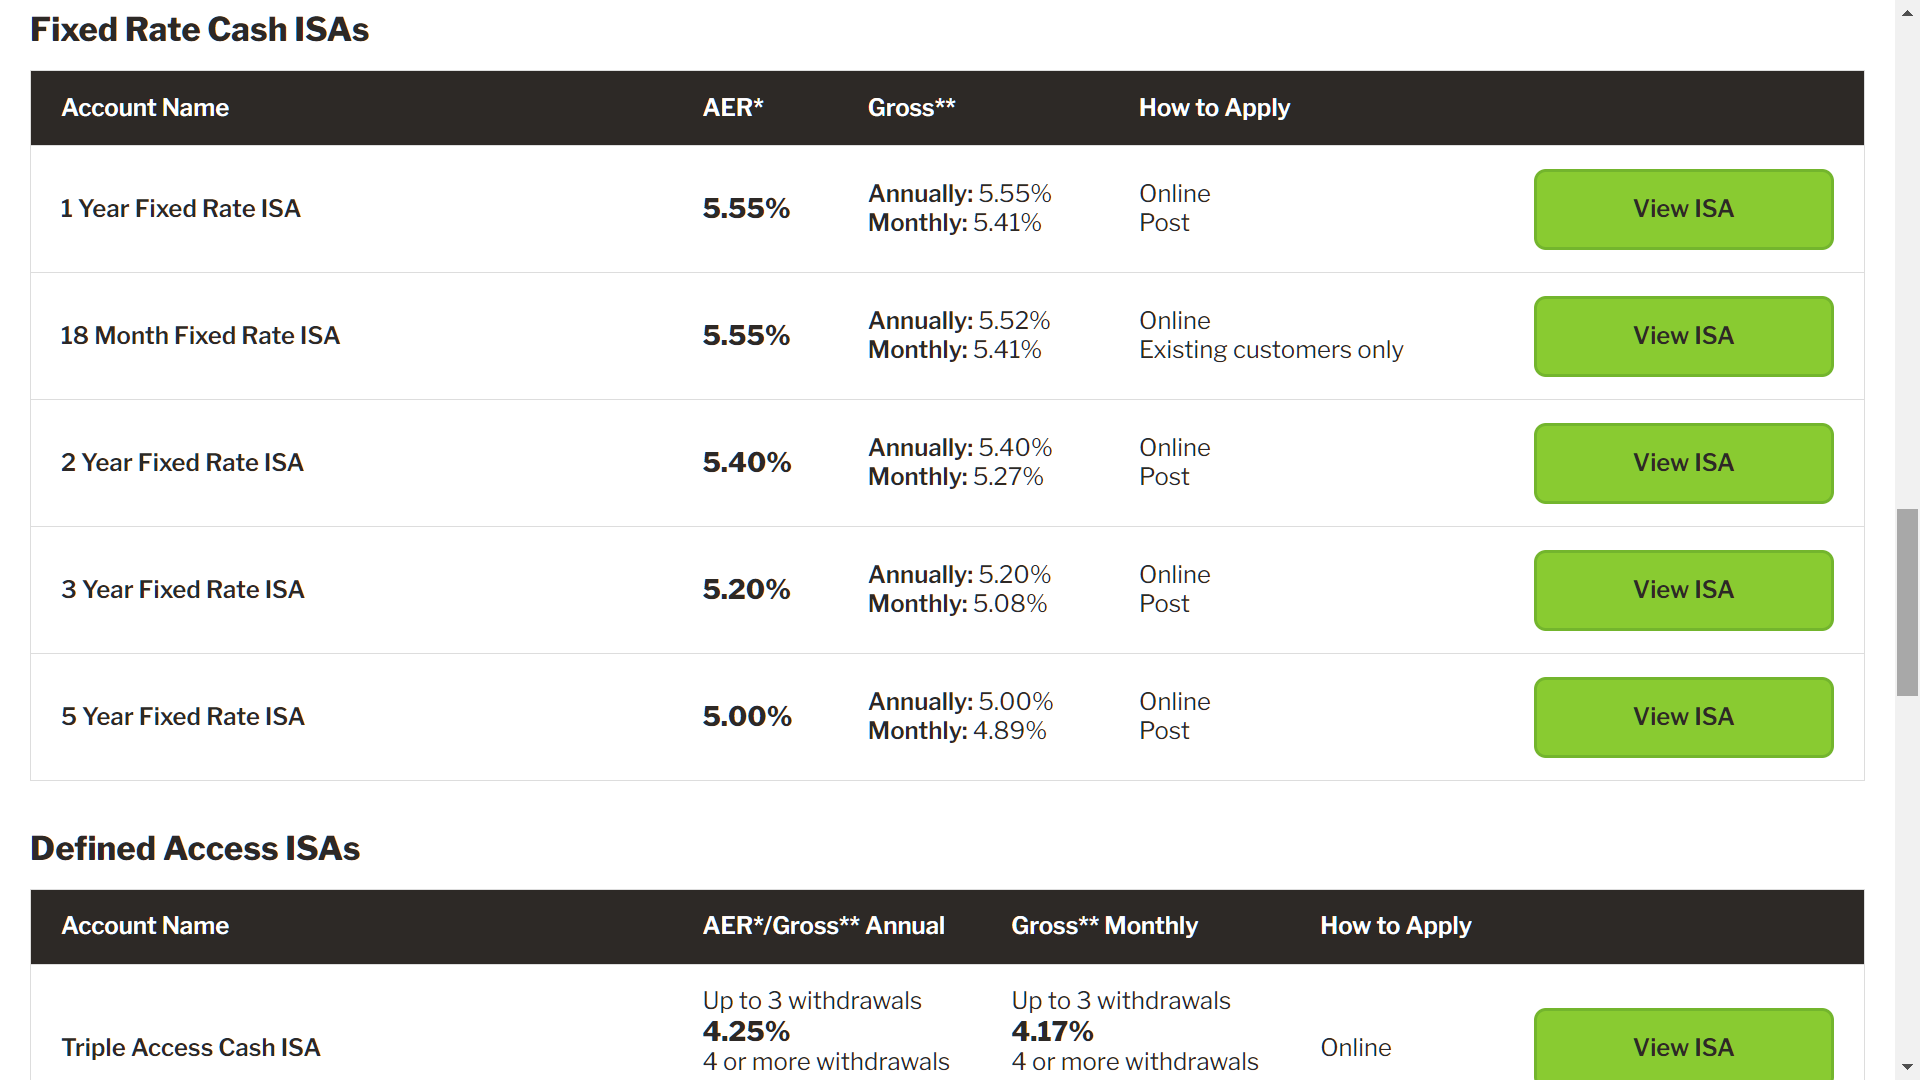
Task: Click the vertical scrollbar thumb
Action: (1907, 602)
